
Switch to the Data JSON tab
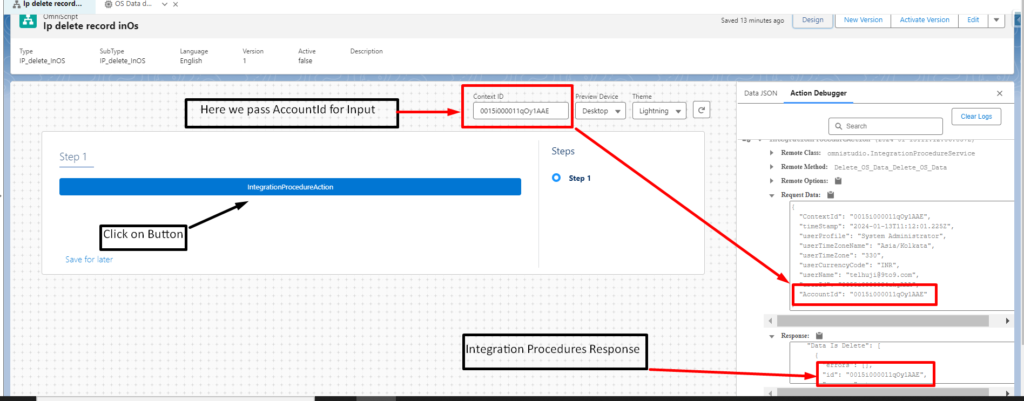(x=761, y=93)
